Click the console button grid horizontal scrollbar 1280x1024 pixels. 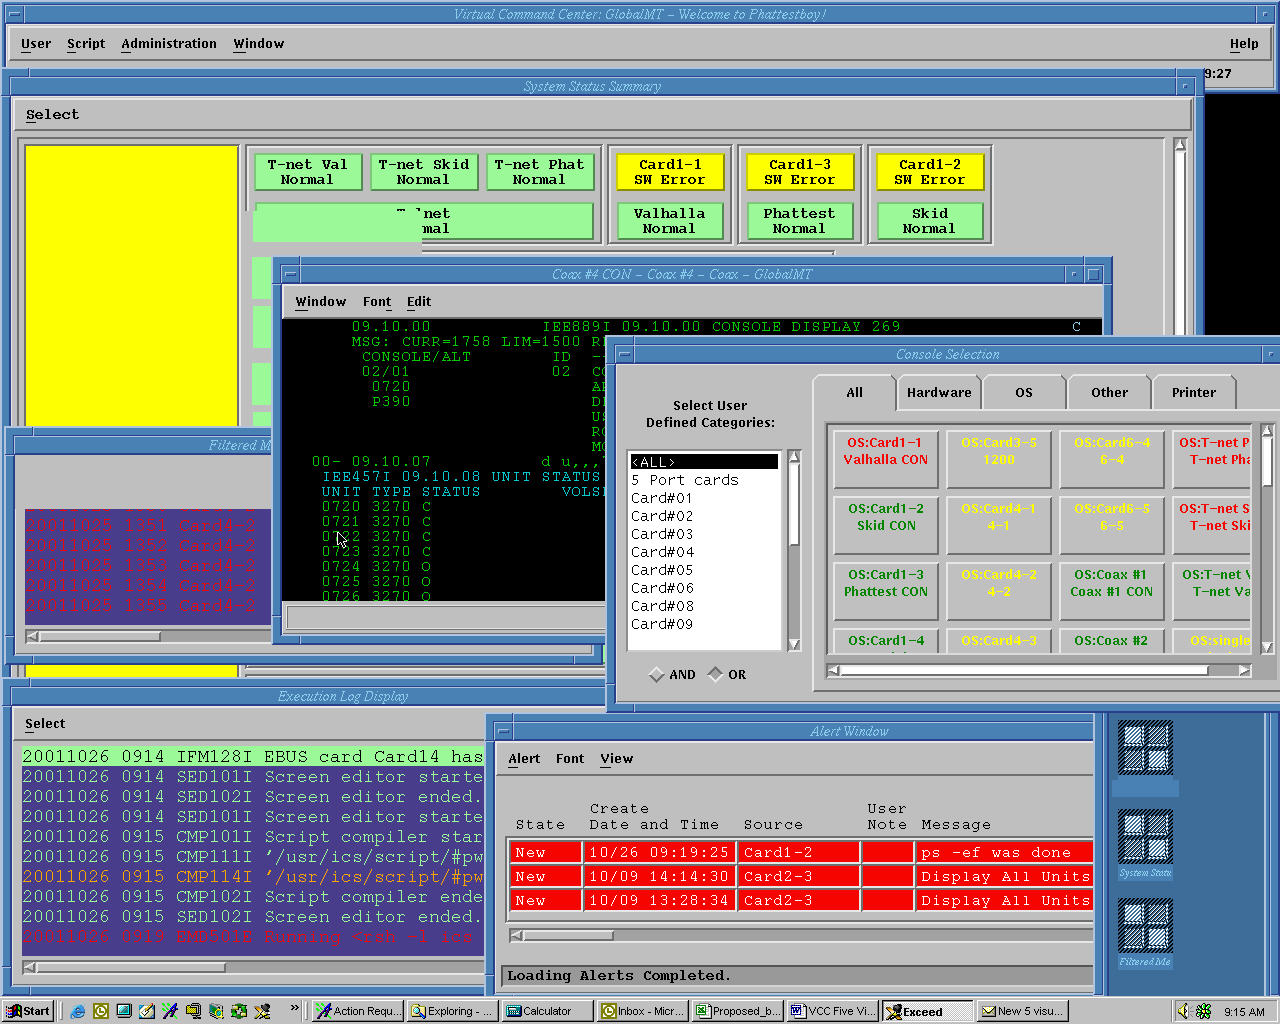point(1039,670)
